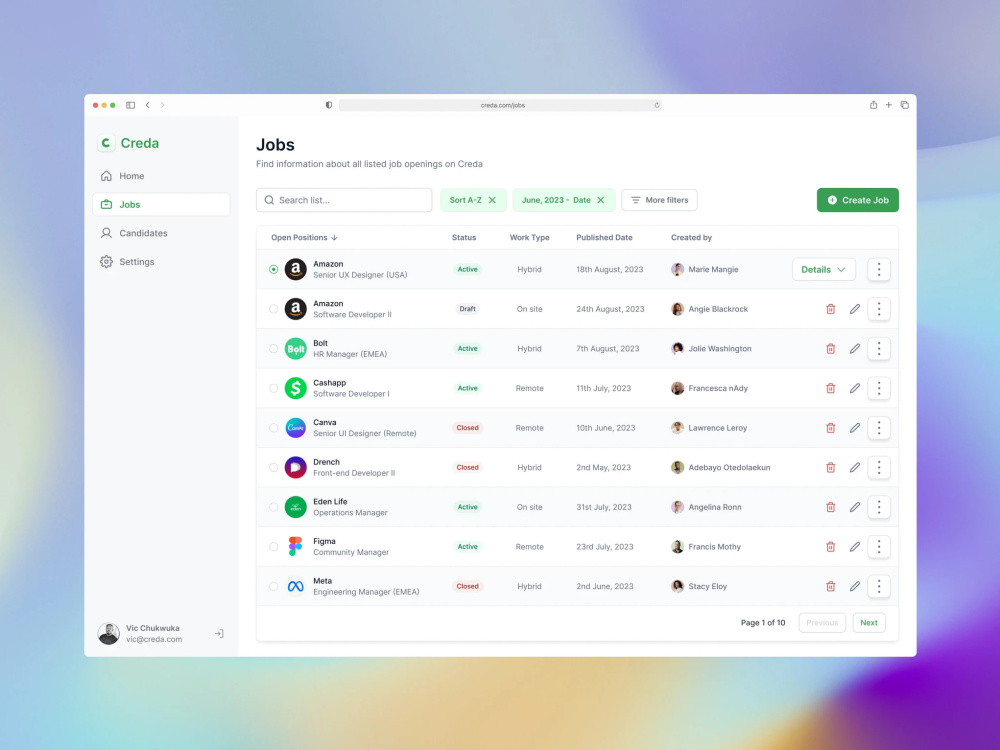Sort by the Open Positions column header
This screenshot has width=1000, height=750.
click(x=304, y=237)
